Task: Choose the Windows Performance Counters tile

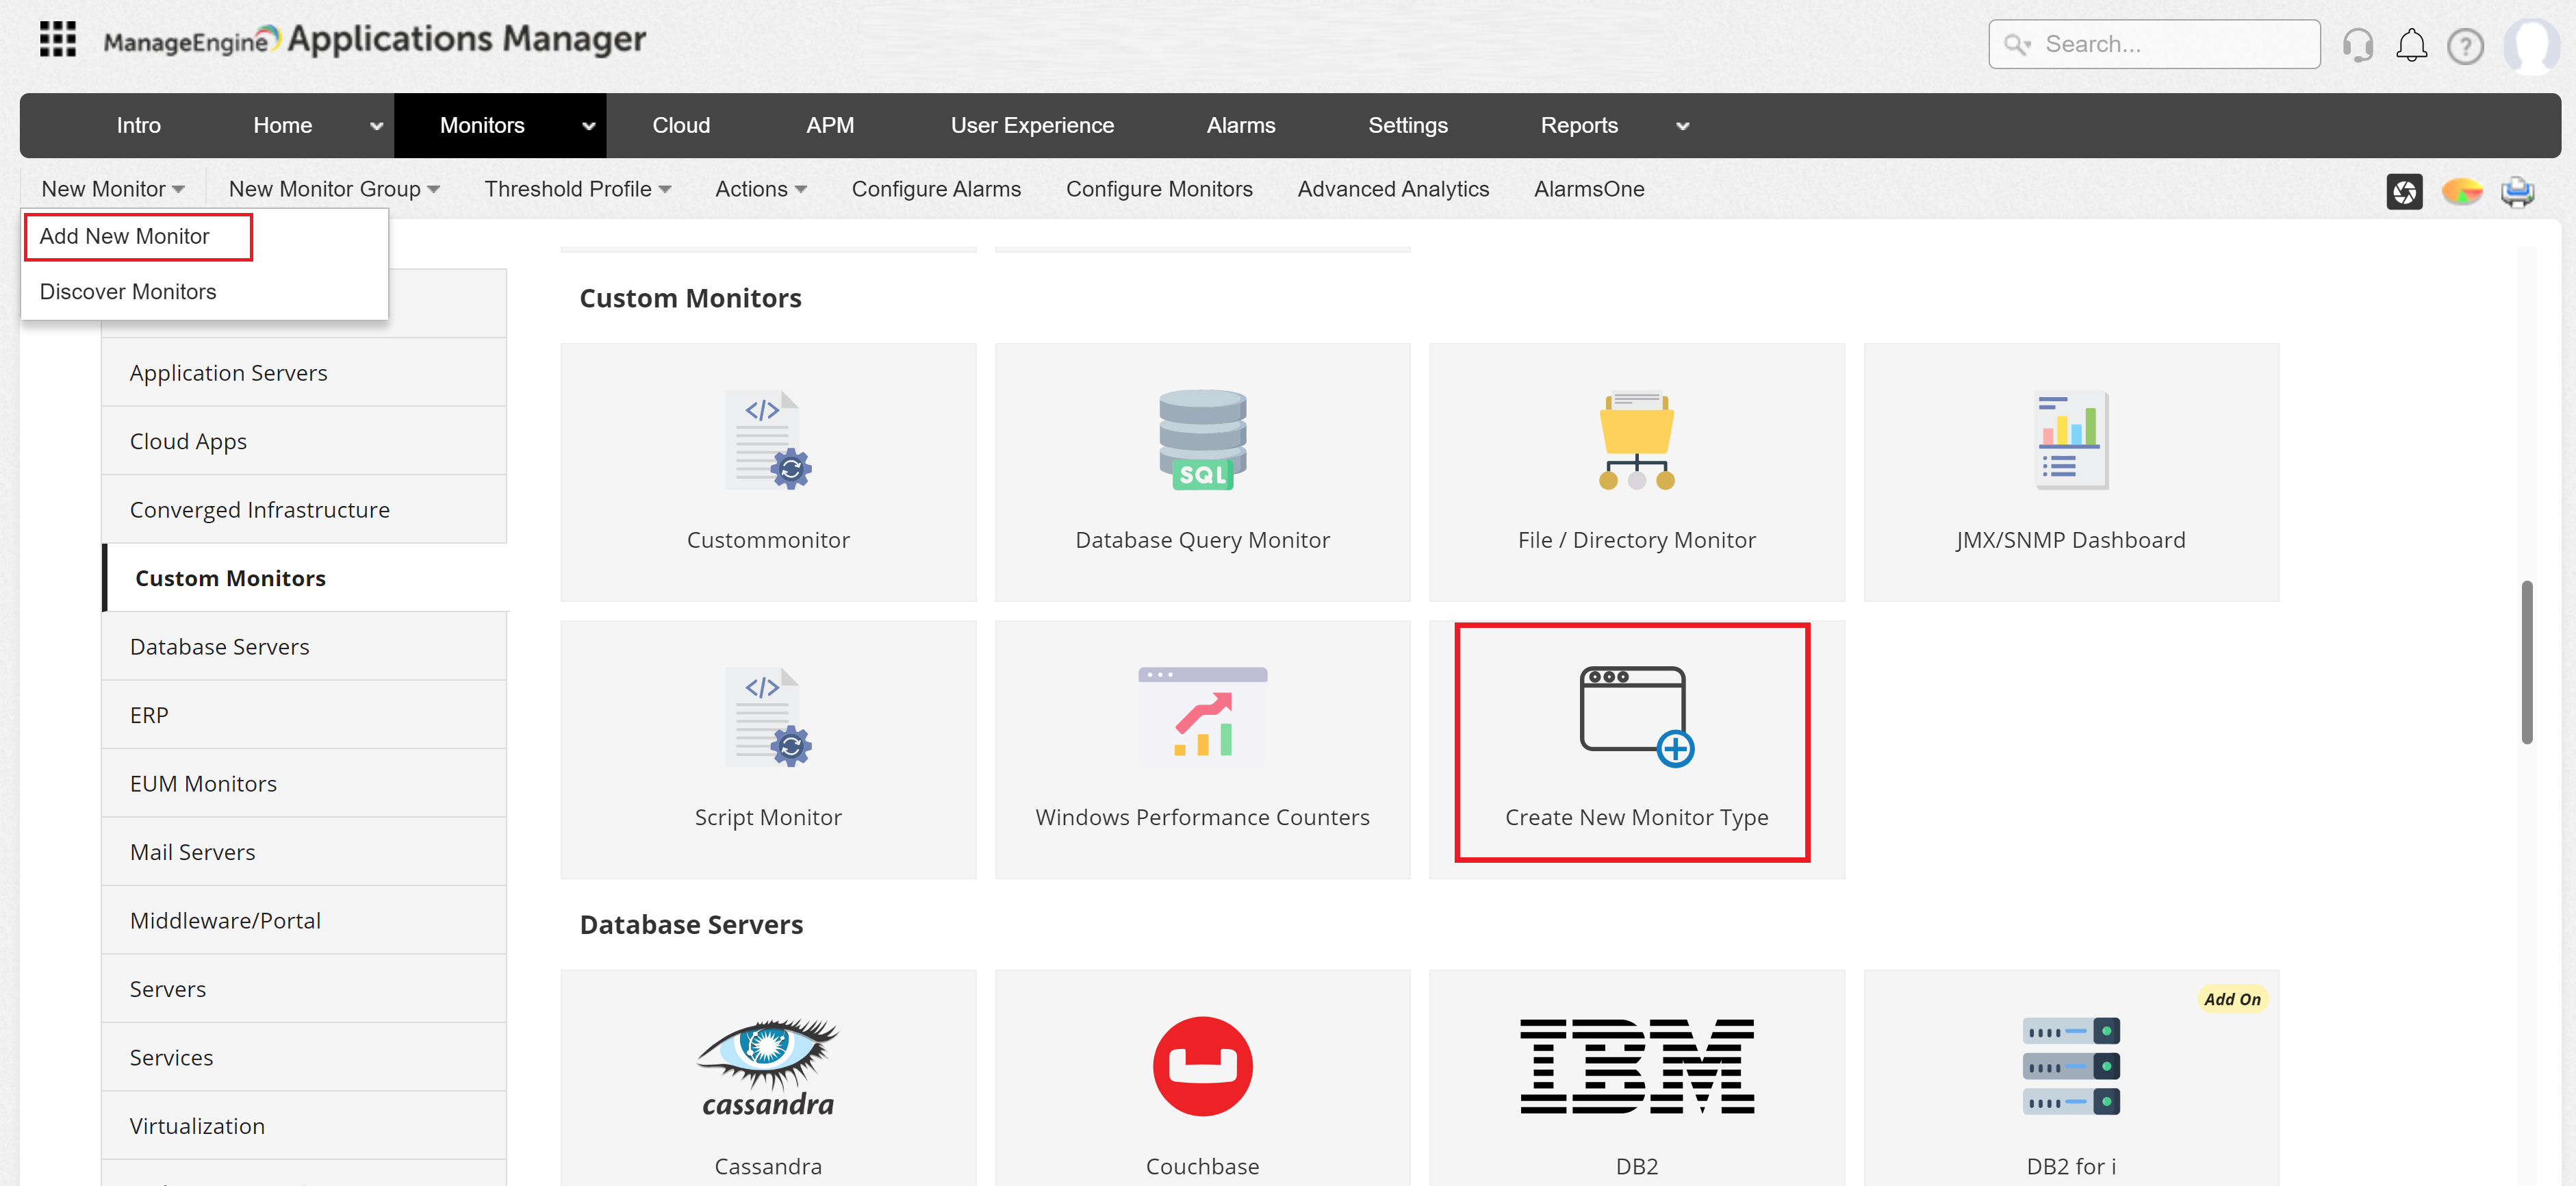Action: point(1202,749)
